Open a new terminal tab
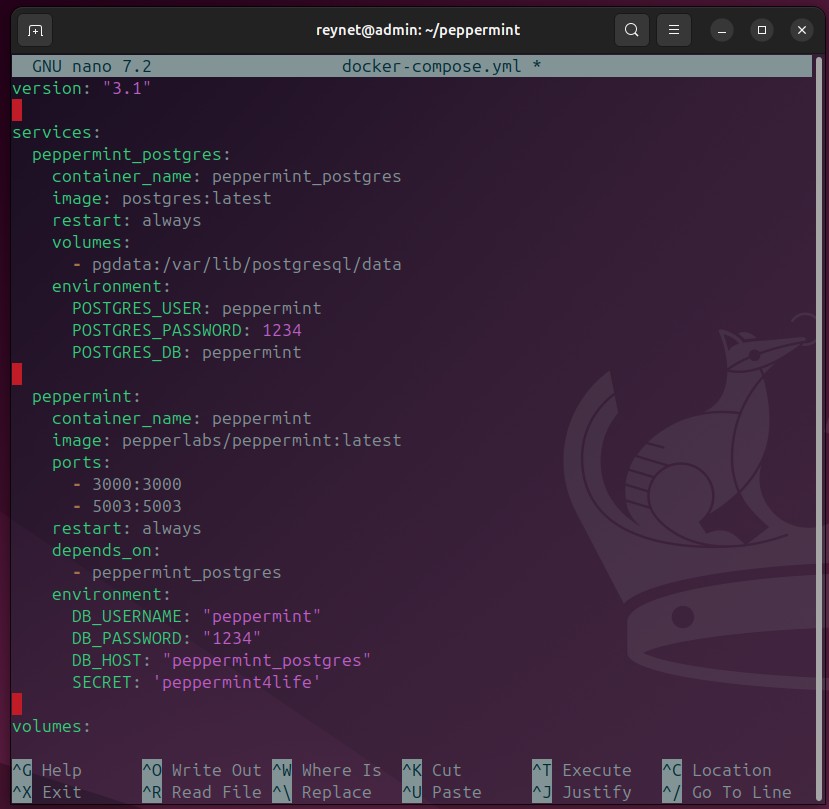 35,31
